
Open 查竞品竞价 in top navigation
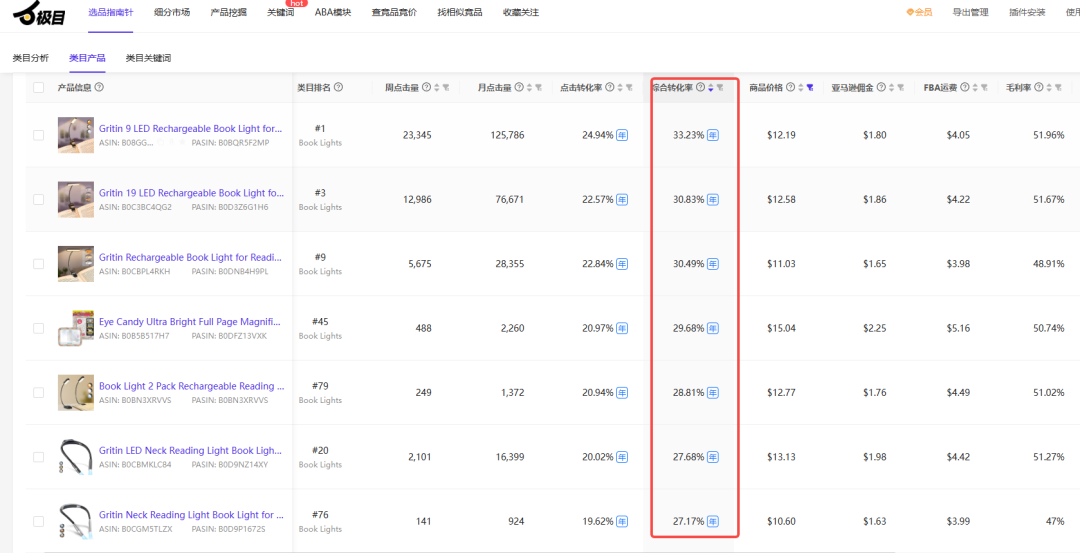coord(394,12)
